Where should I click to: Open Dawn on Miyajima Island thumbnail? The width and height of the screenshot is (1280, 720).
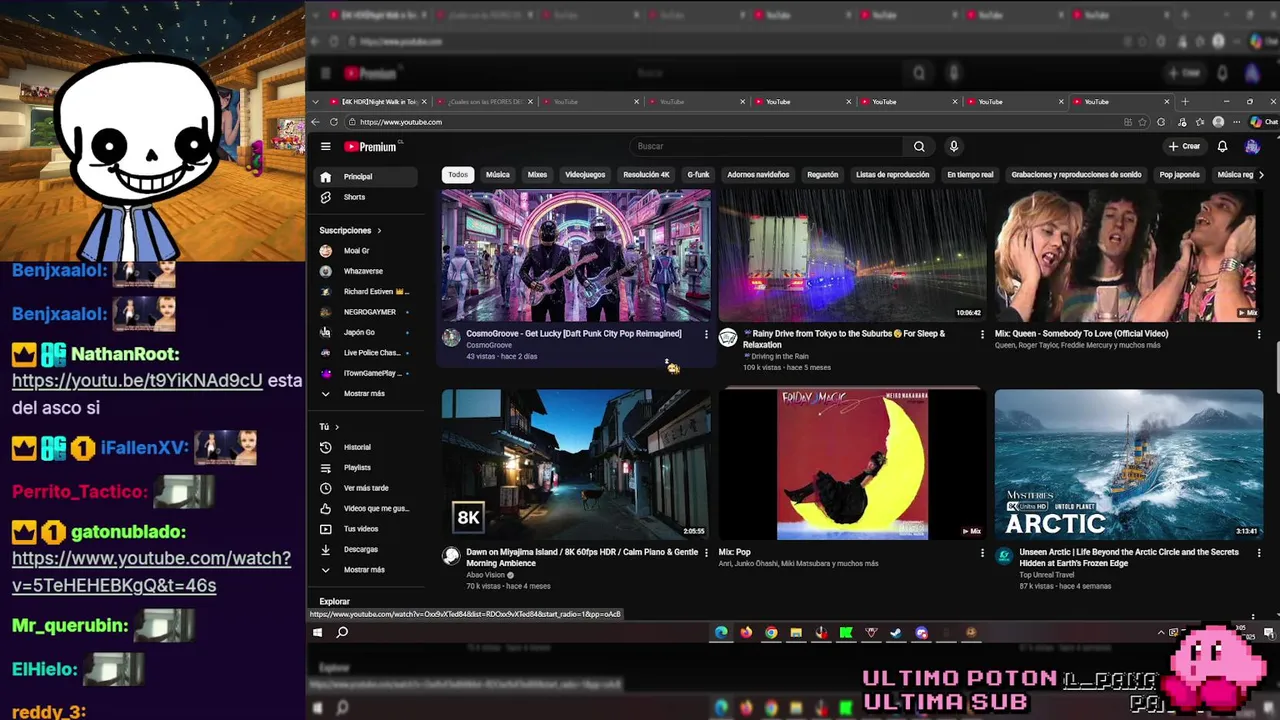(576, 464)
